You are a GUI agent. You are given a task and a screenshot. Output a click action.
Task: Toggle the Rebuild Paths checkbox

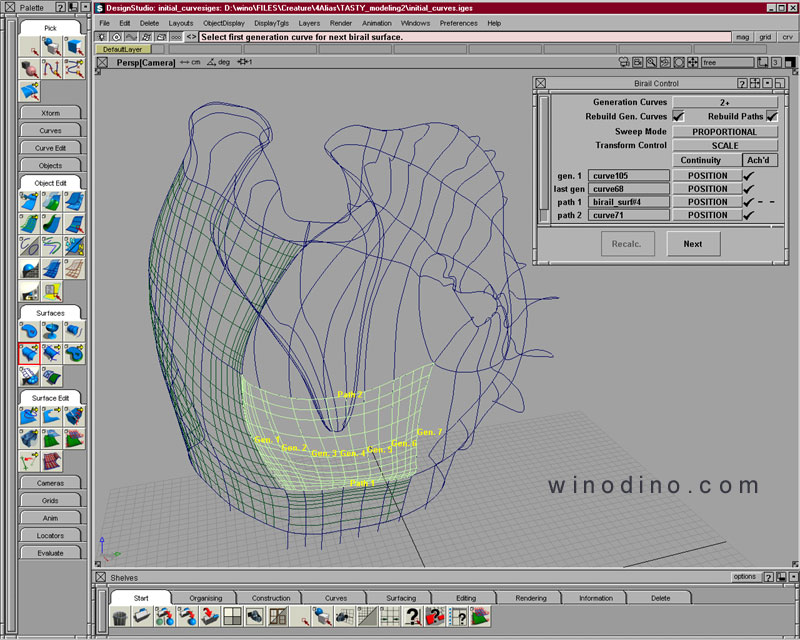771,117
